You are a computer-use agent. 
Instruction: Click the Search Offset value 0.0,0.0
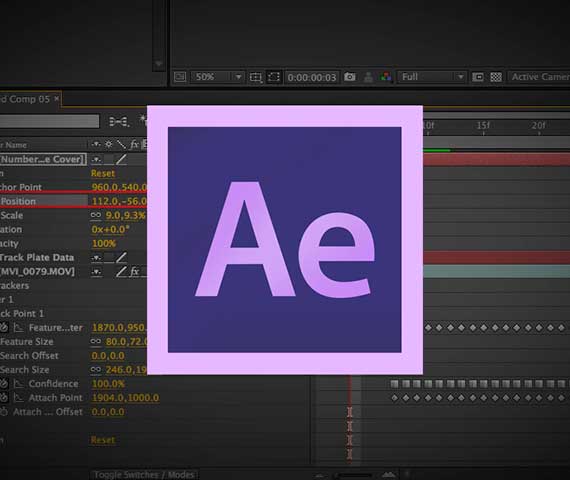[108, 356]
